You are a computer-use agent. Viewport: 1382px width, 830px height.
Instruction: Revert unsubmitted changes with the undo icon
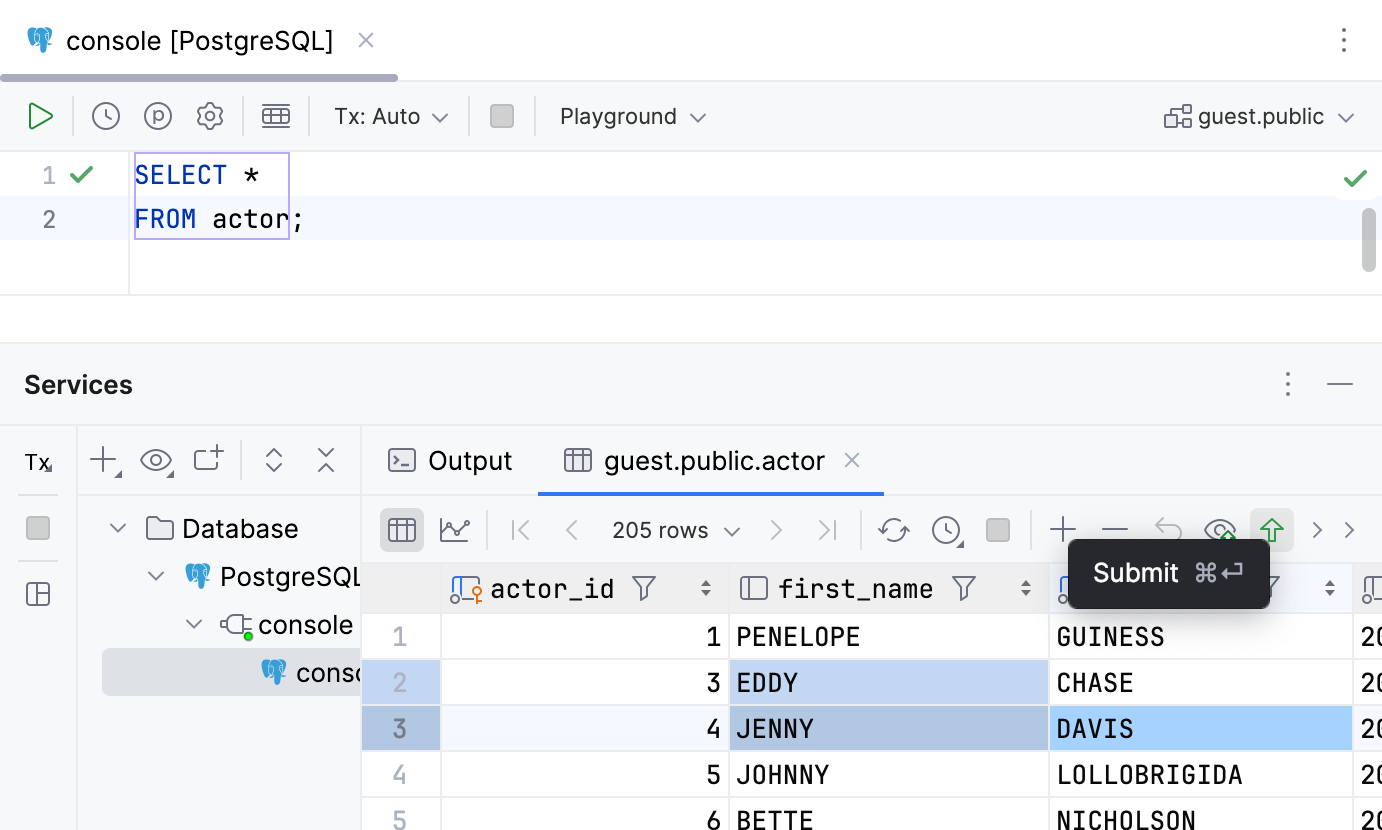(1167, 529)
